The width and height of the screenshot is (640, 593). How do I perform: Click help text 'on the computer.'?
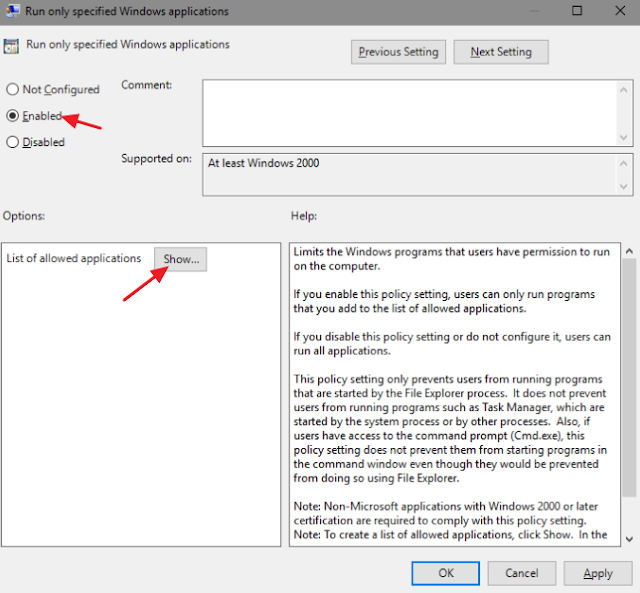pos(337,266)
